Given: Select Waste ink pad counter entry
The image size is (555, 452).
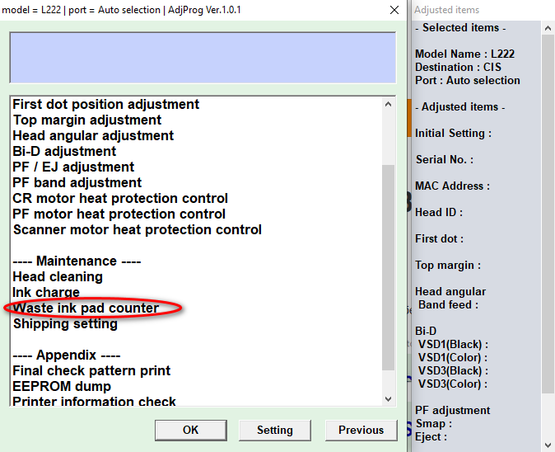Looking at the screenshot, I should point(86,308).
